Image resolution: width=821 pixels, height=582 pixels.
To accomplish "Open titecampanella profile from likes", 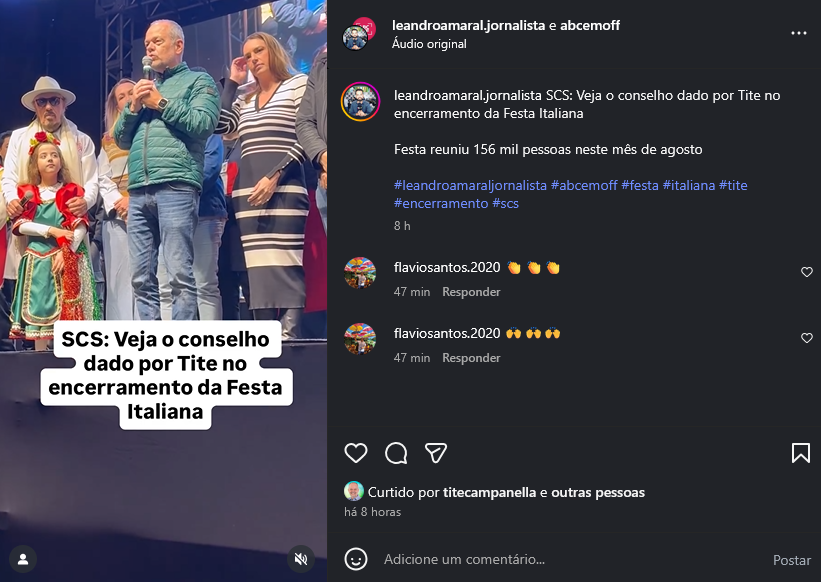I will click(x=490, y=493).
